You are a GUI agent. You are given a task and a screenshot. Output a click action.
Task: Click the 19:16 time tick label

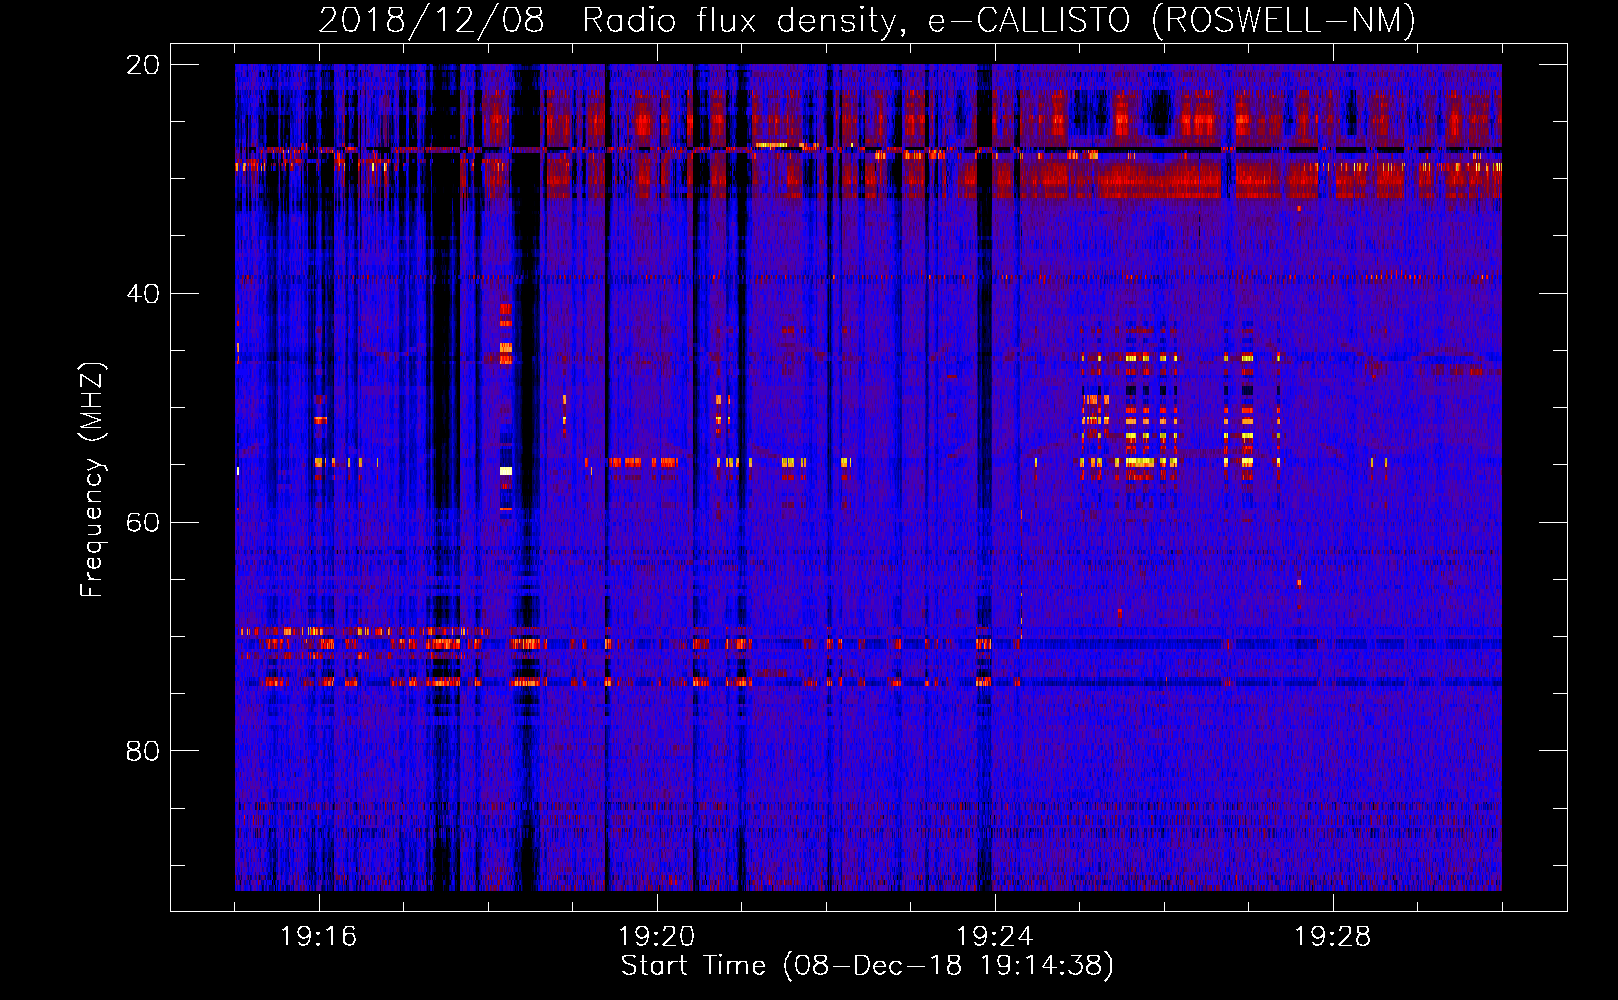(x=319, y=937)
